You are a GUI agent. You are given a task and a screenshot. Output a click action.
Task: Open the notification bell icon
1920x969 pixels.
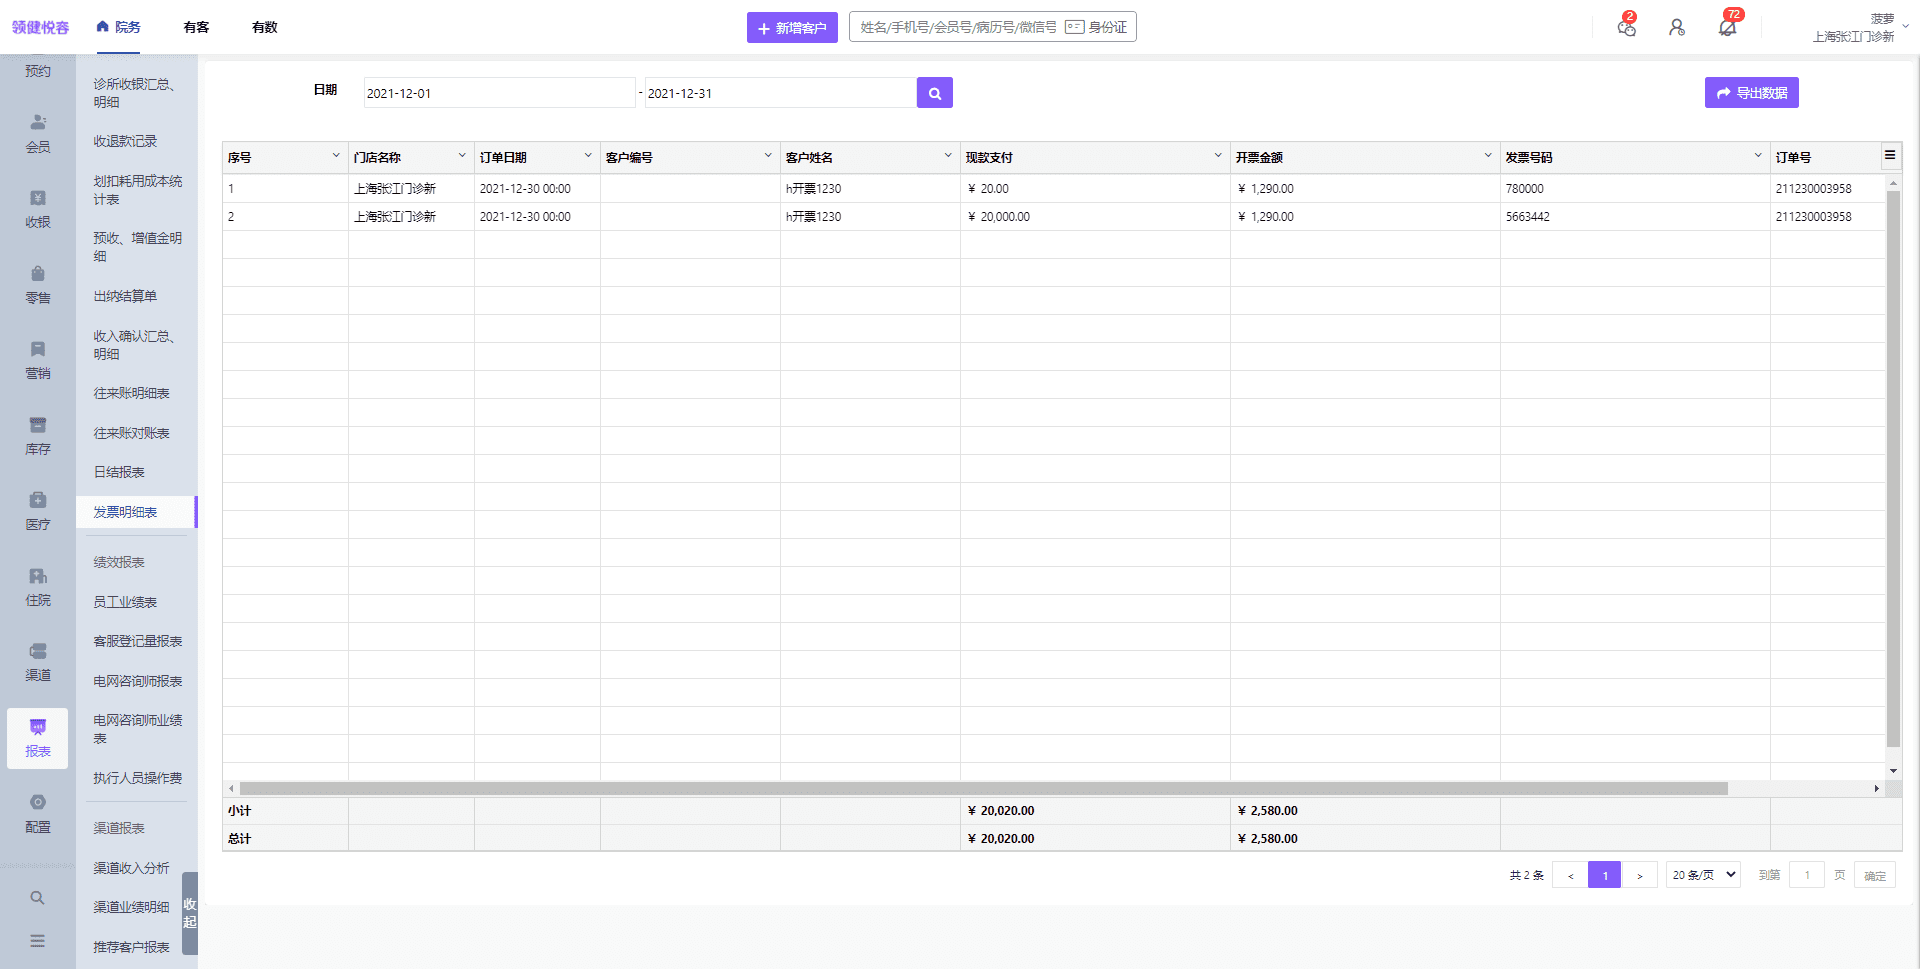pos(1727,28)
